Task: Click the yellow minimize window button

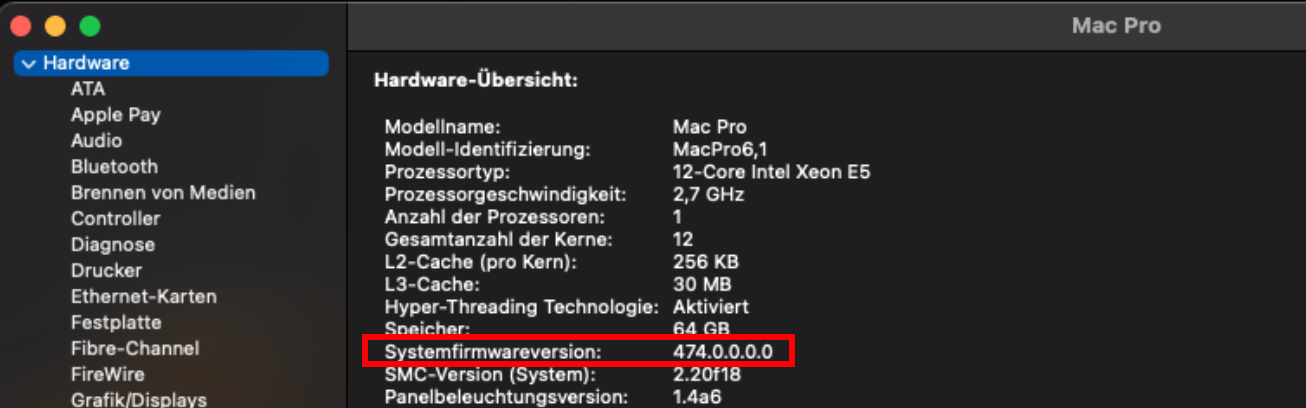Action: tap(56, 26)
